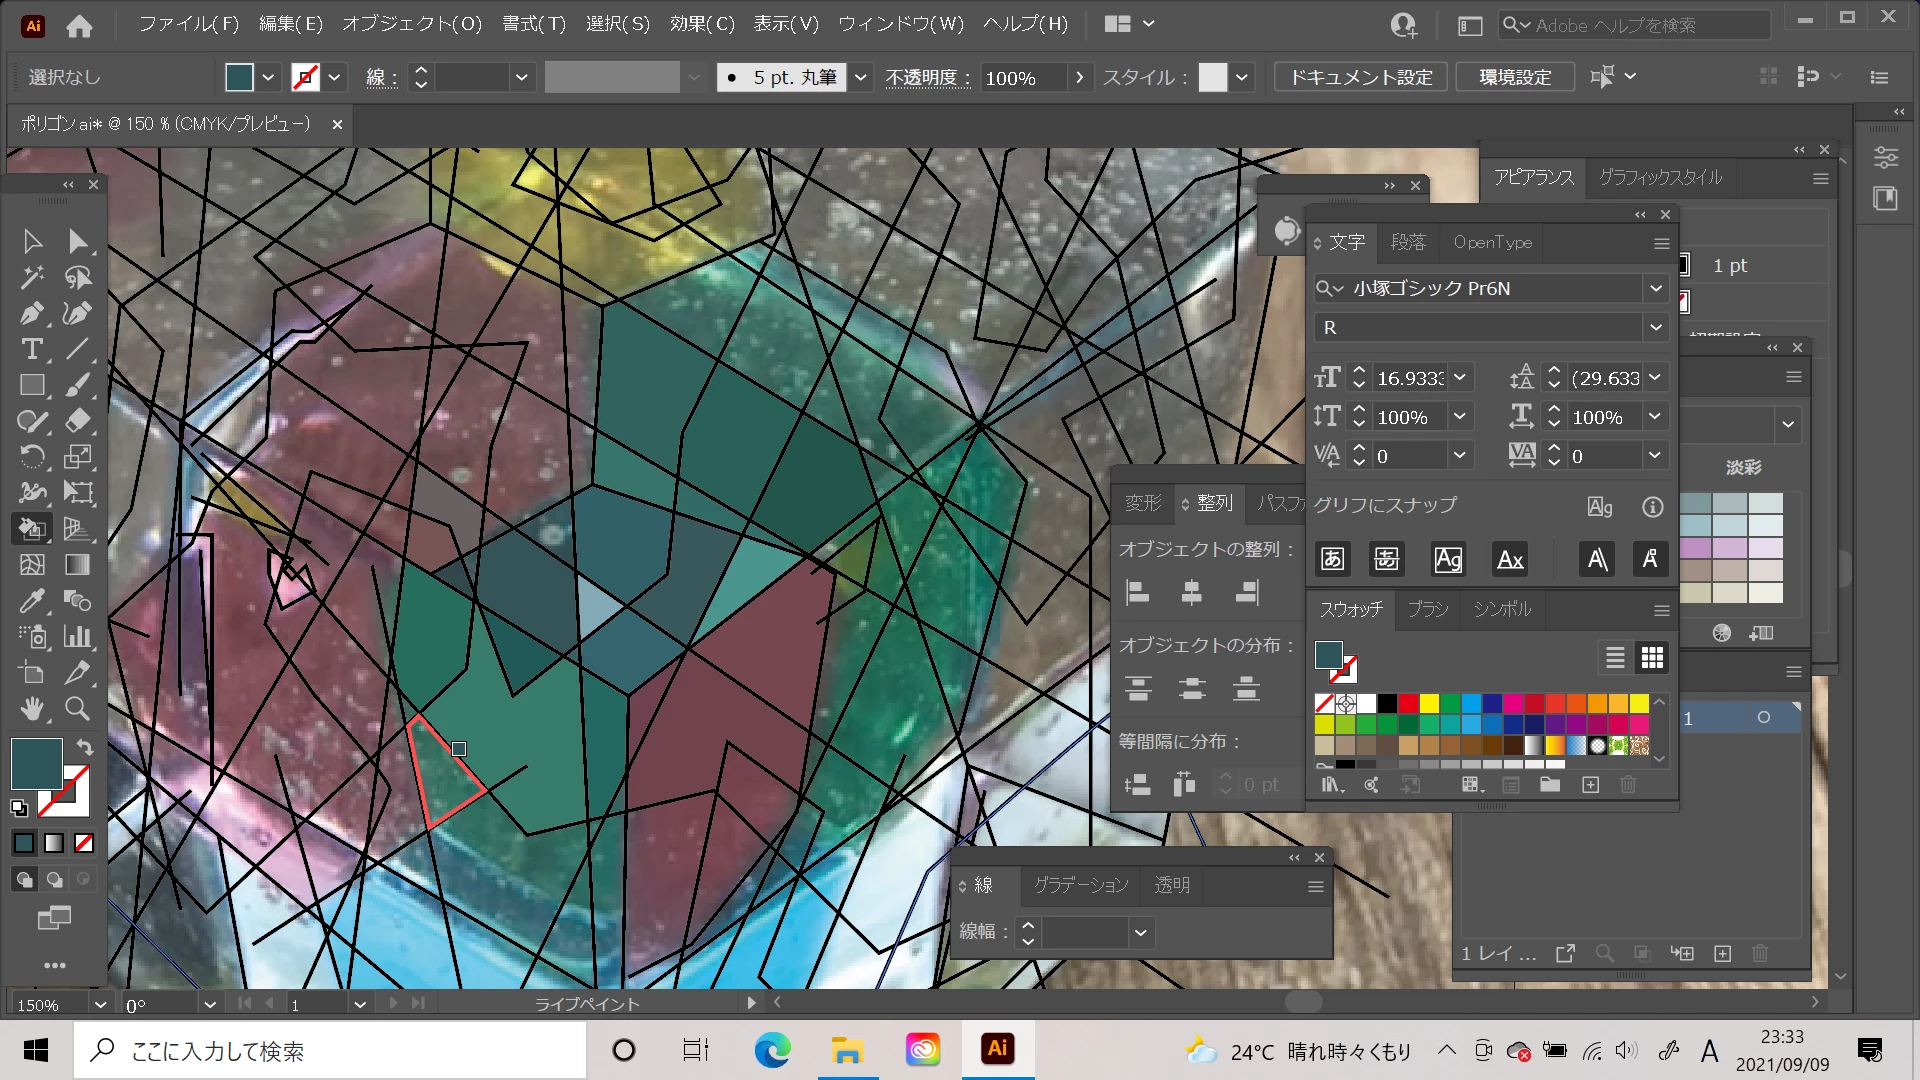Select the Pen tool
Screen dimensions: 1920x1080
coord(31,314)
